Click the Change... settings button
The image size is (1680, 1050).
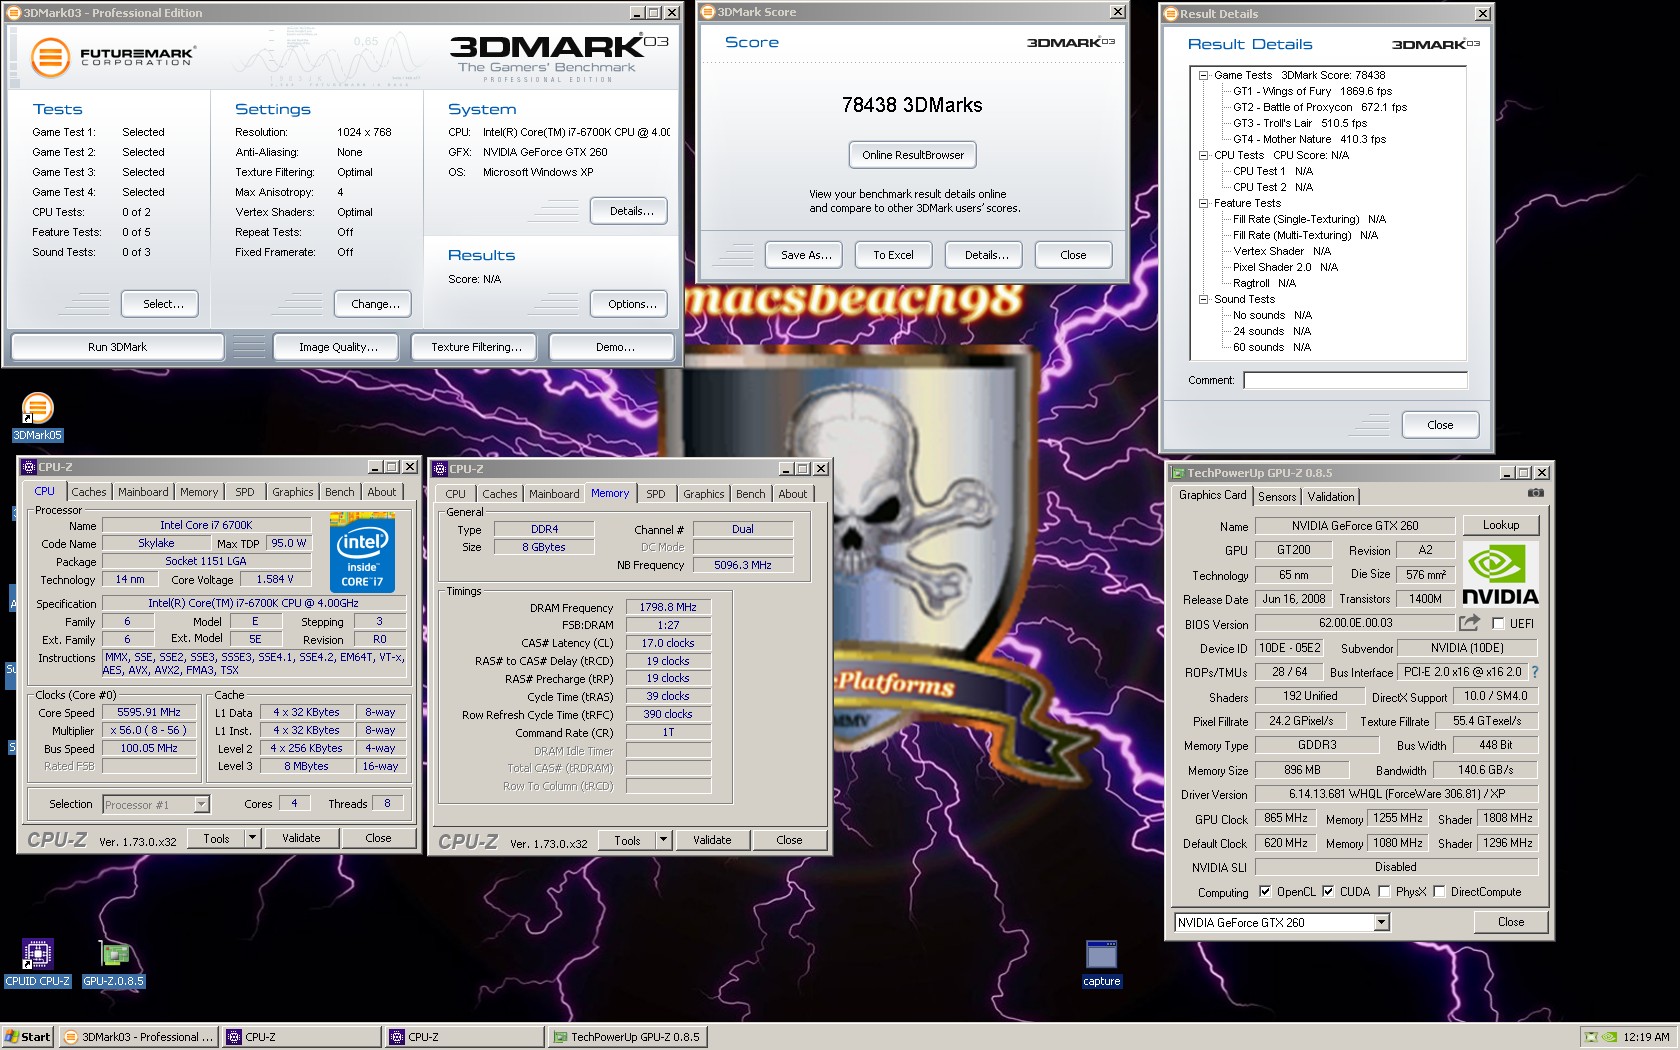pos(375,304)
